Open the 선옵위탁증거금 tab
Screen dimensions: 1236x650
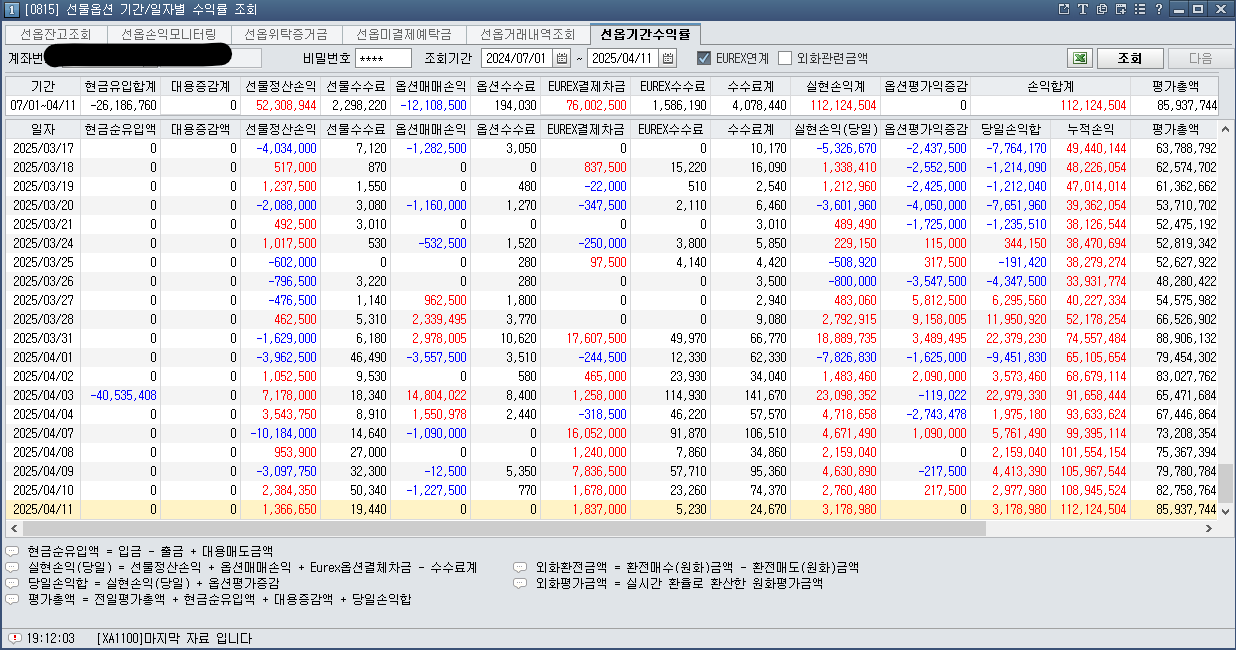[286, 34]
